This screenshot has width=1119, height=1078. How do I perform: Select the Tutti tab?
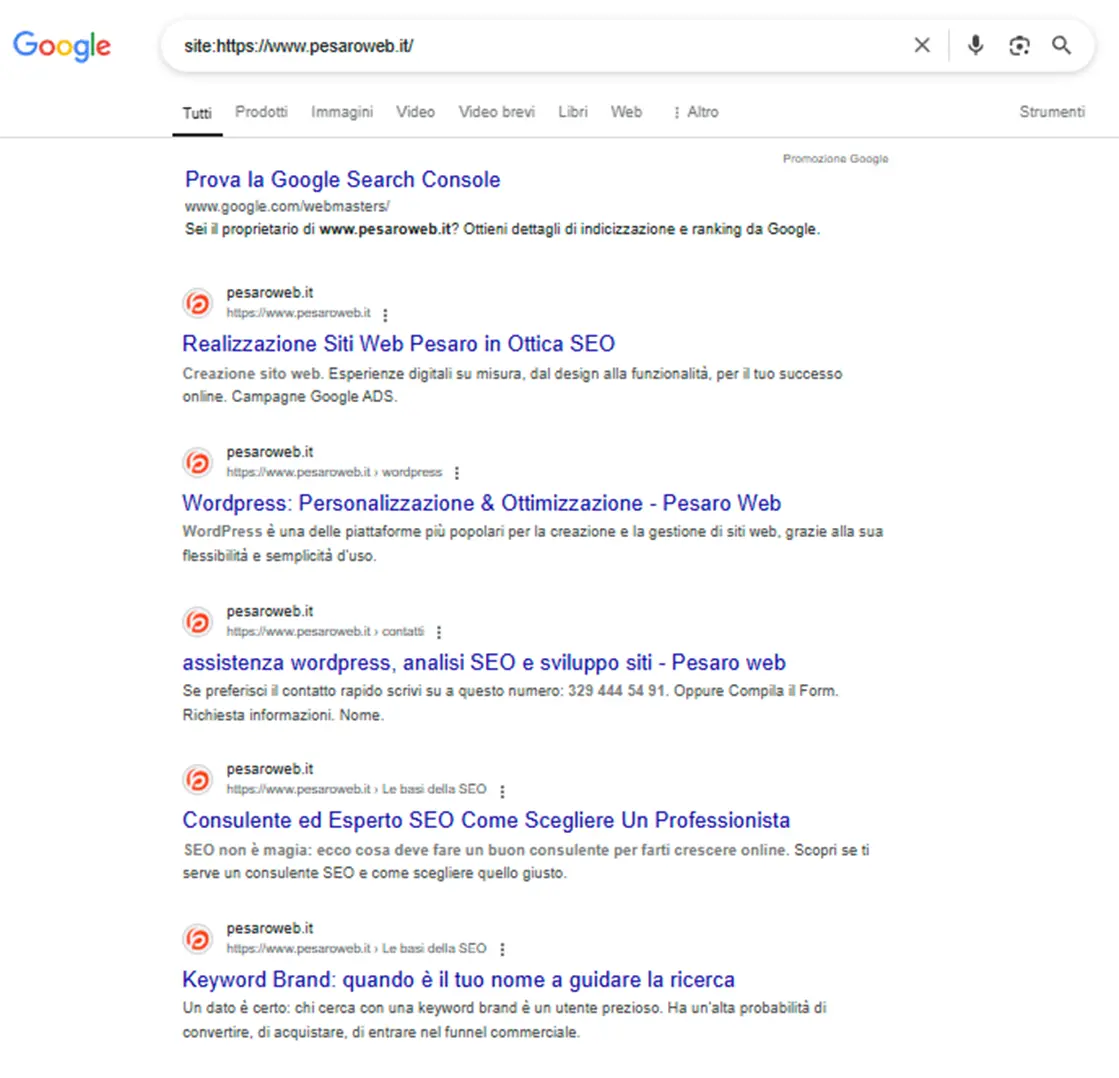[197, 113]
